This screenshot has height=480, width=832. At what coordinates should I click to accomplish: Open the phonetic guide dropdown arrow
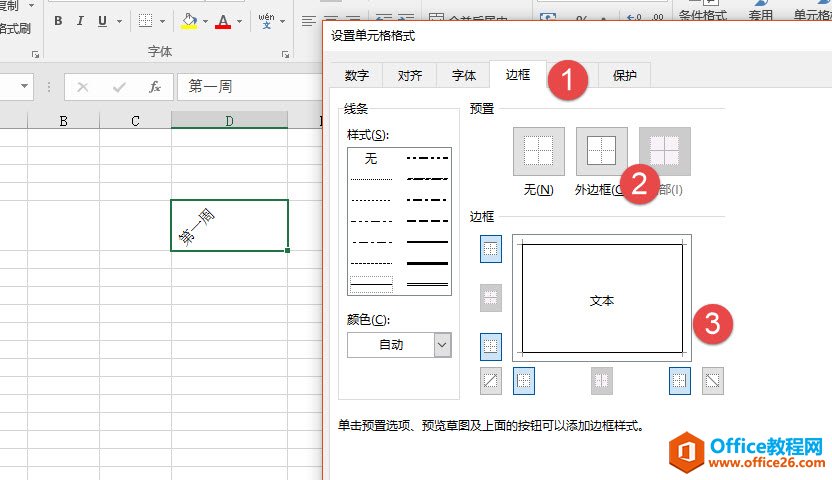pos(283,21)
